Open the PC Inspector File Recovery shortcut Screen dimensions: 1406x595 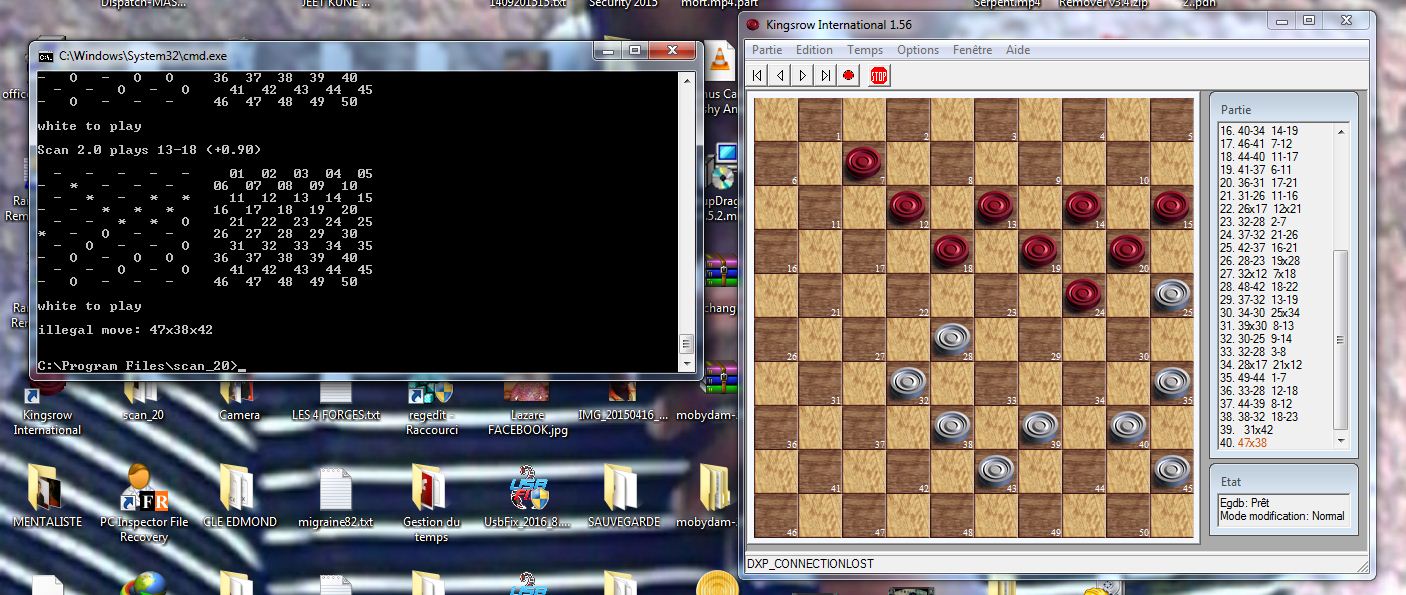click(143, 500)
